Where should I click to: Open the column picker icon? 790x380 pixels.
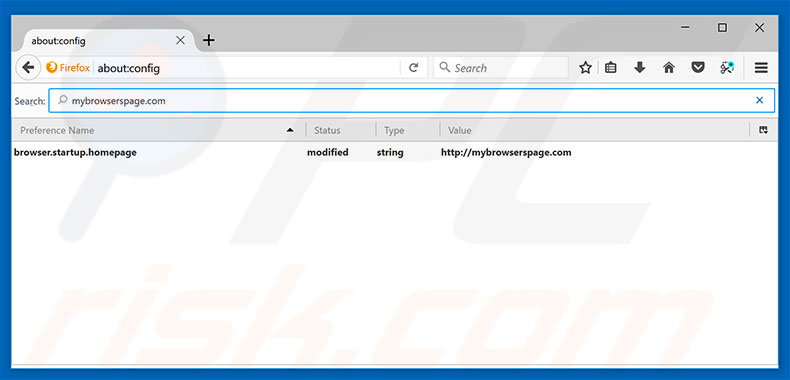(764, 131)
